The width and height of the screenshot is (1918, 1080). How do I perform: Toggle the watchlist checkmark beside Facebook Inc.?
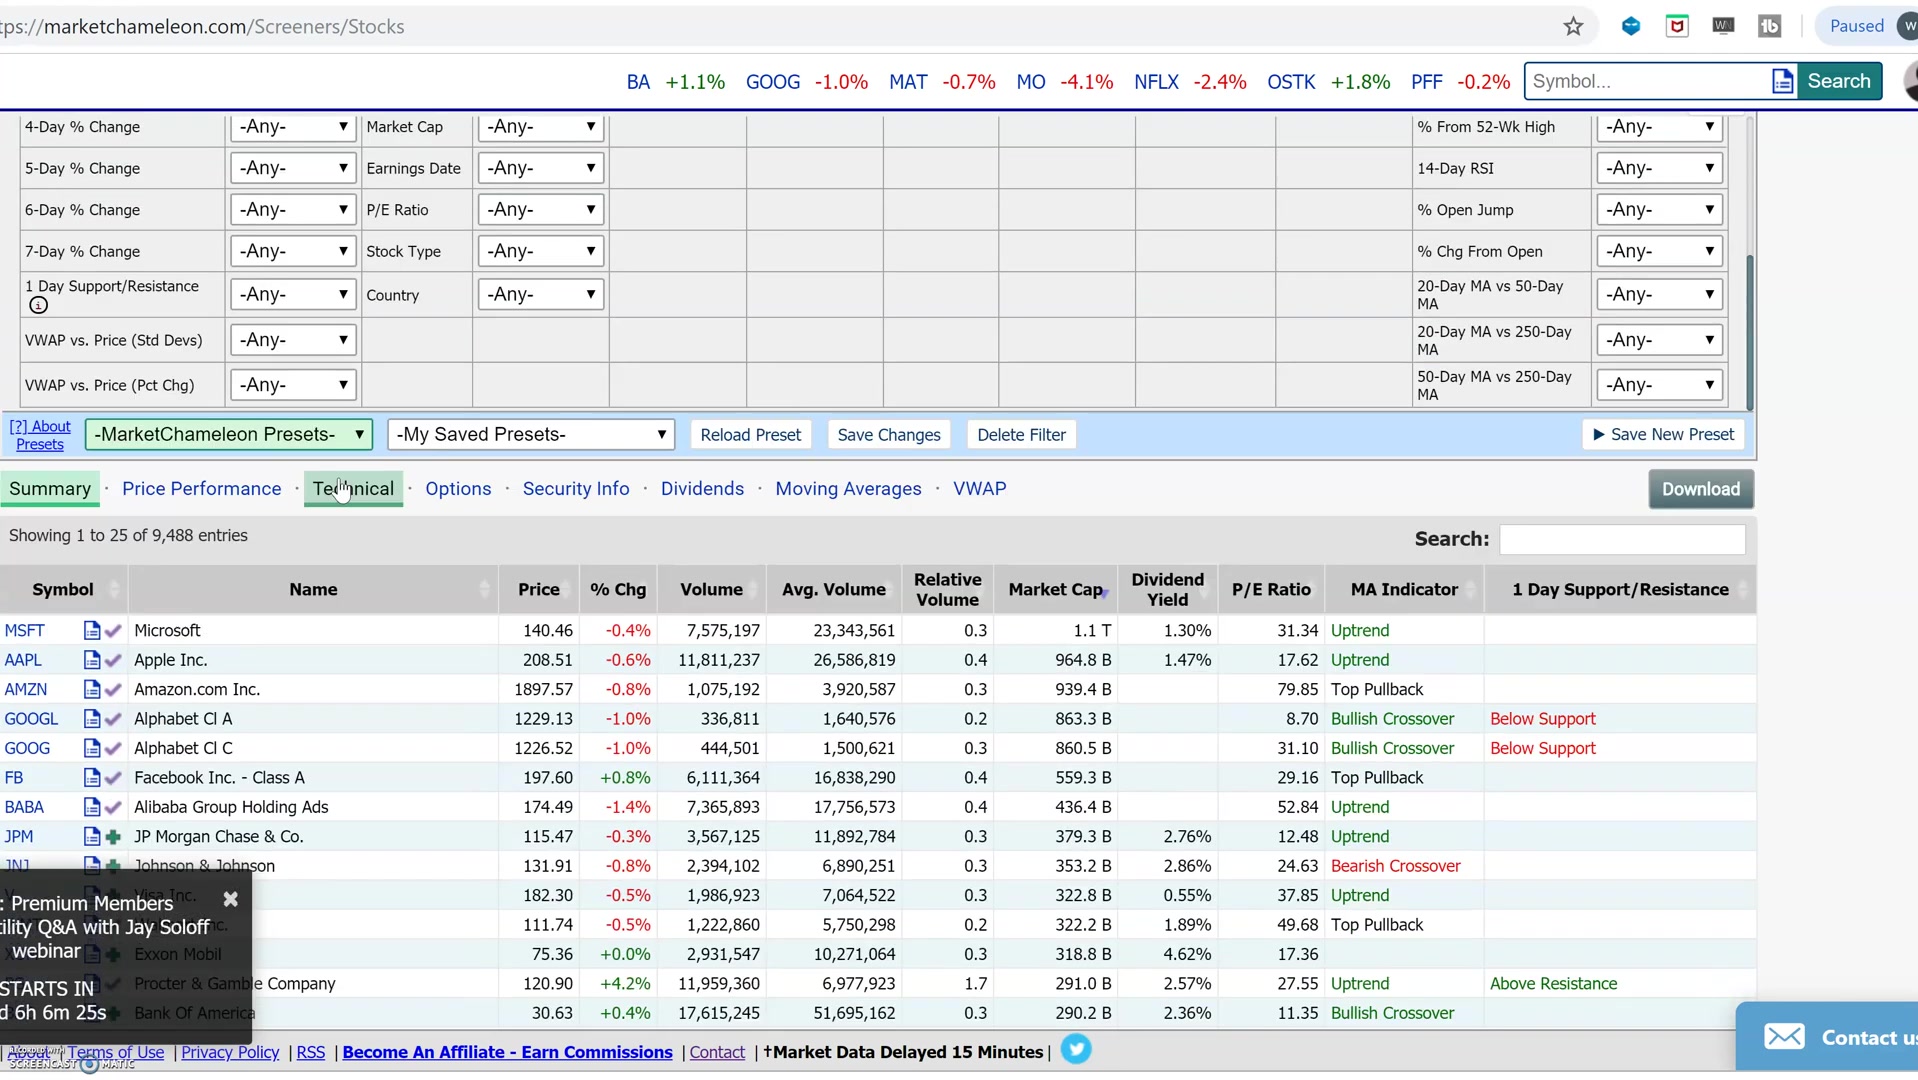tap(112, 777)
